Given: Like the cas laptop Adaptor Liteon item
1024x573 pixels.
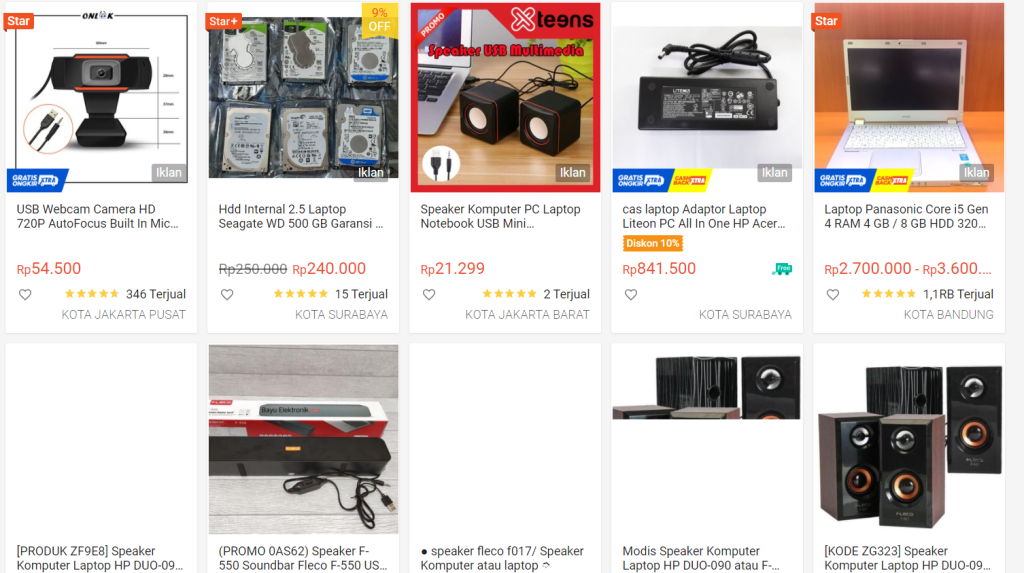Looking at the screenshot, I should point(630,295).
